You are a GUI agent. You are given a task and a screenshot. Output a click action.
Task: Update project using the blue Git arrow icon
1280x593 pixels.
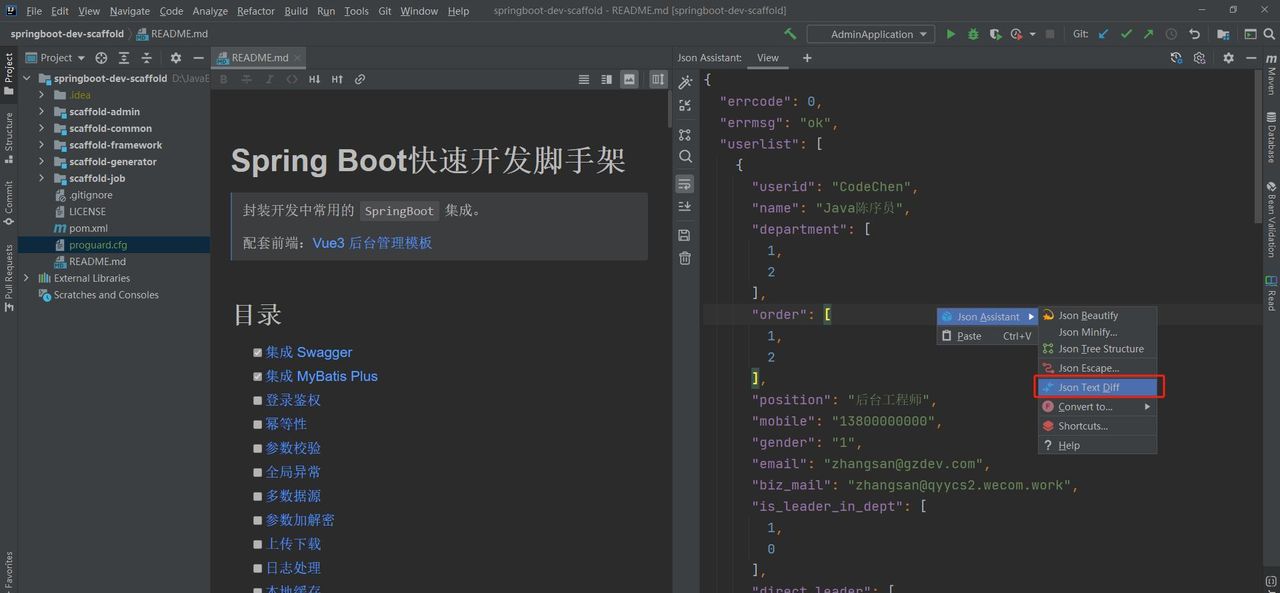pyautogui.click(x=1103, y=33)
